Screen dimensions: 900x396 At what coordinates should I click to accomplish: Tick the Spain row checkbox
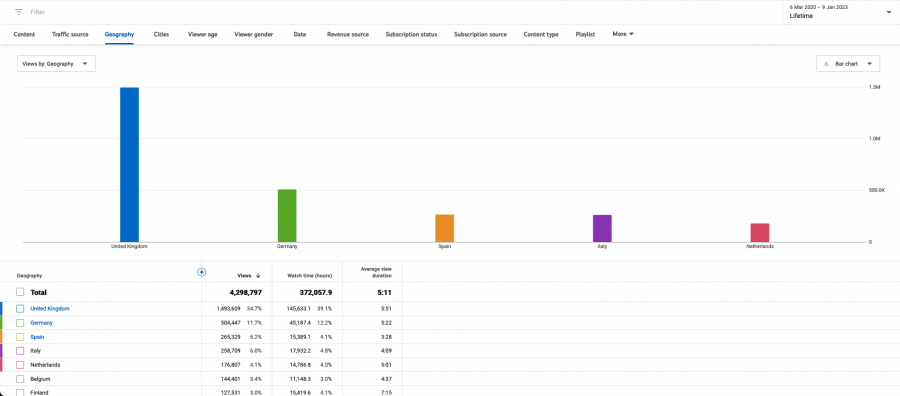tap(20, 337)
